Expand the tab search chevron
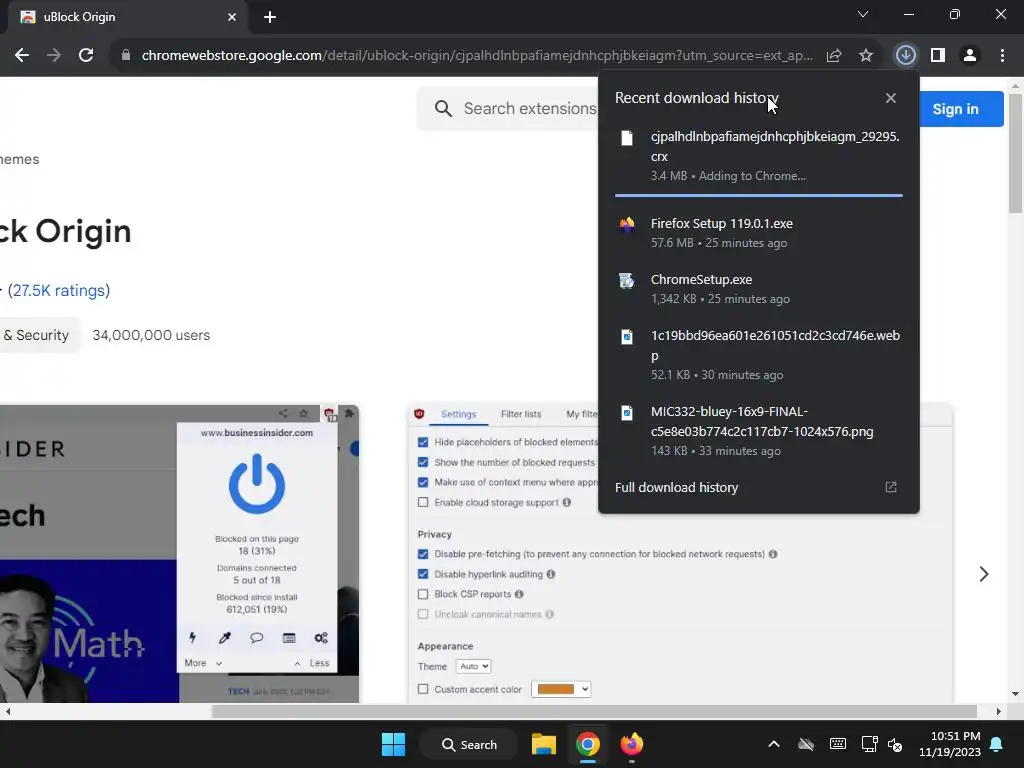1024x768 pixels. (x=863, y=14)
